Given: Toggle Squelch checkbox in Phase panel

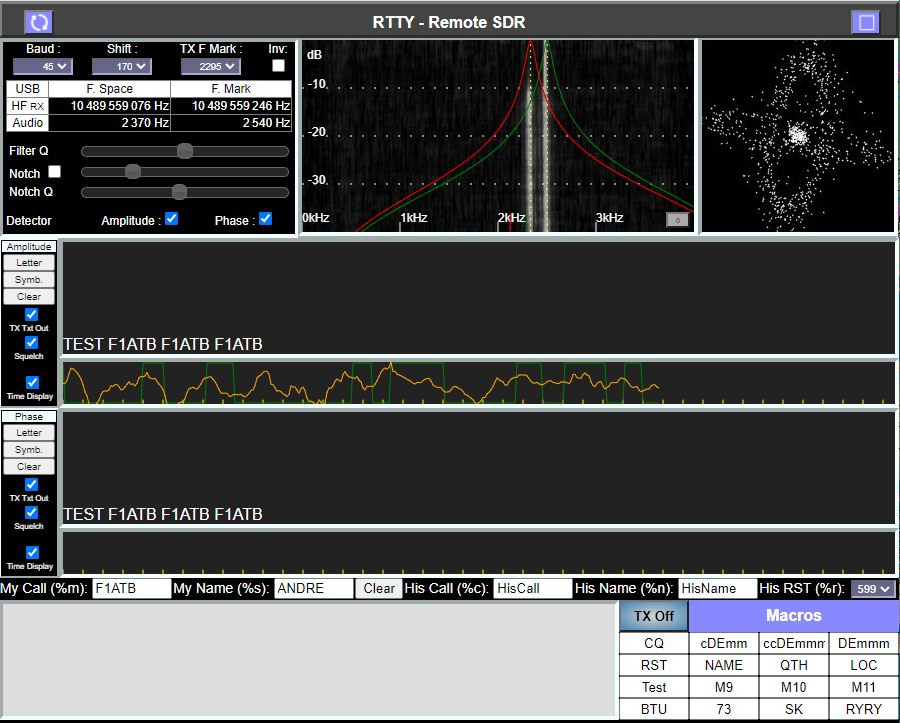Looking at the screenshot, I should tap(32, 512).
